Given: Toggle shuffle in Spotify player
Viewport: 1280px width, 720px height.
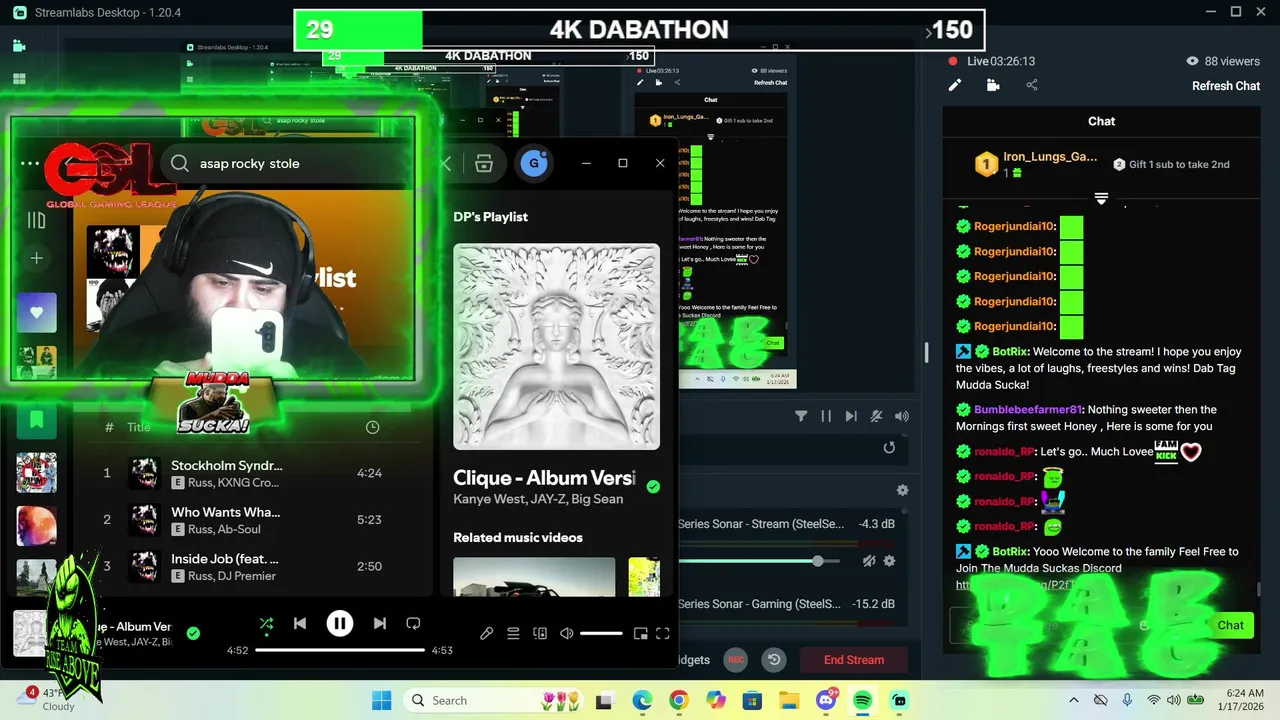Looking at the screenshot, I should point(266,624).
